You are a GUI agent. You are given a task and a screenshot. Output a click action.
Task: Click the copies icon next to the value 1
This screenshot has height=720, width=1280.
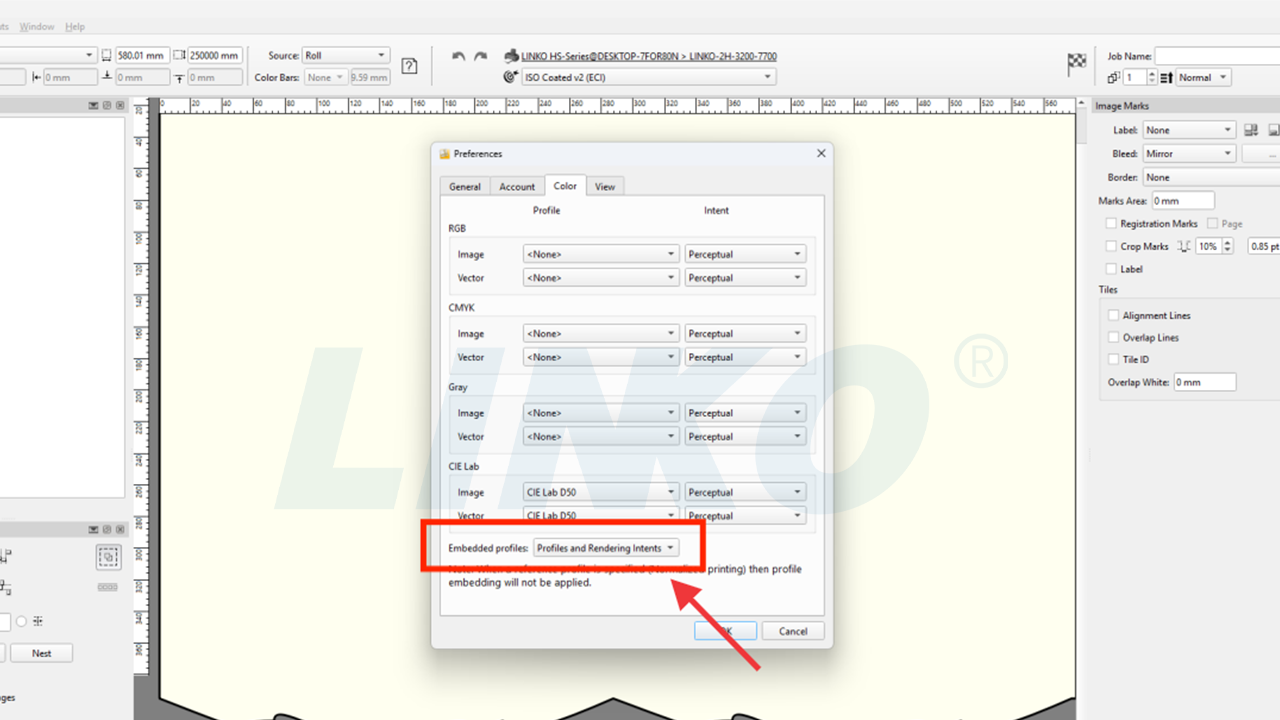tap(1113, 78)
